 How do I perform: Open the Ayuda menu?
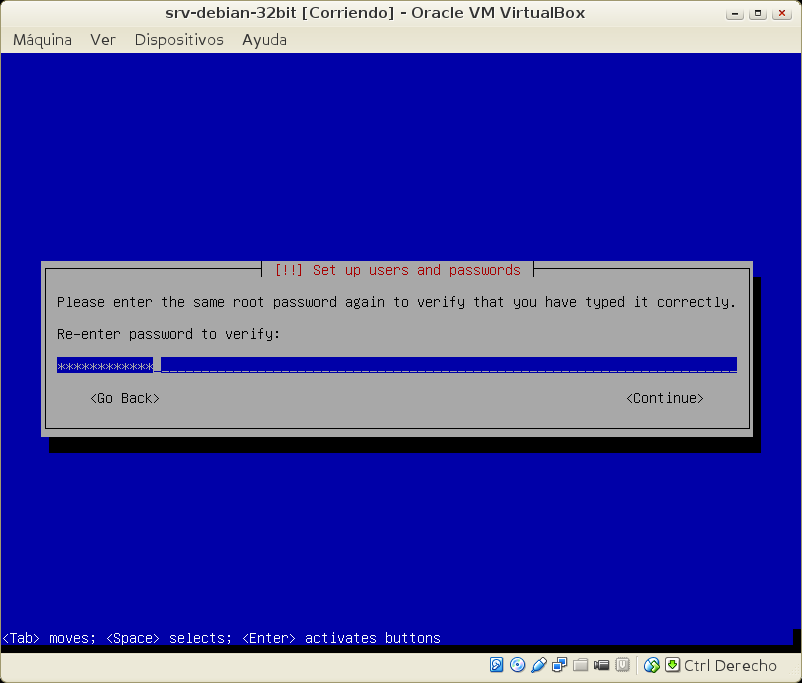tap(264, 40)
